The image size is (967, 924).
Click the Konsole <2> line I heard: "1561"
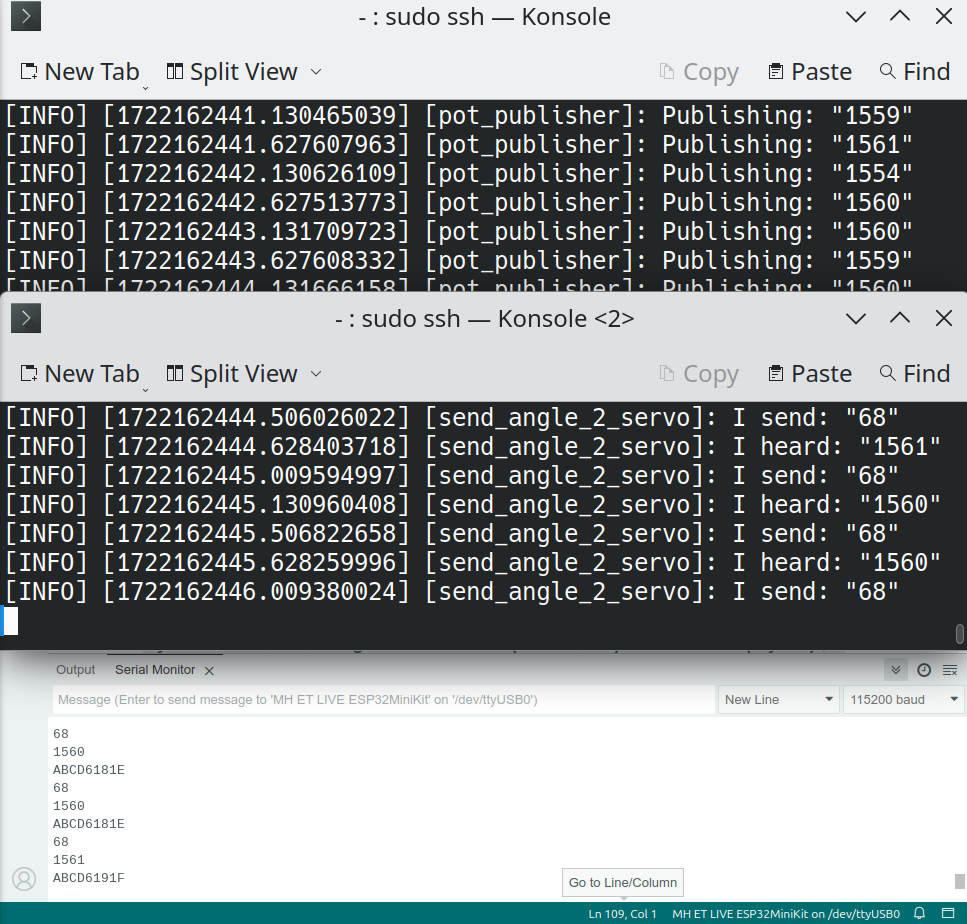[473, 447]
